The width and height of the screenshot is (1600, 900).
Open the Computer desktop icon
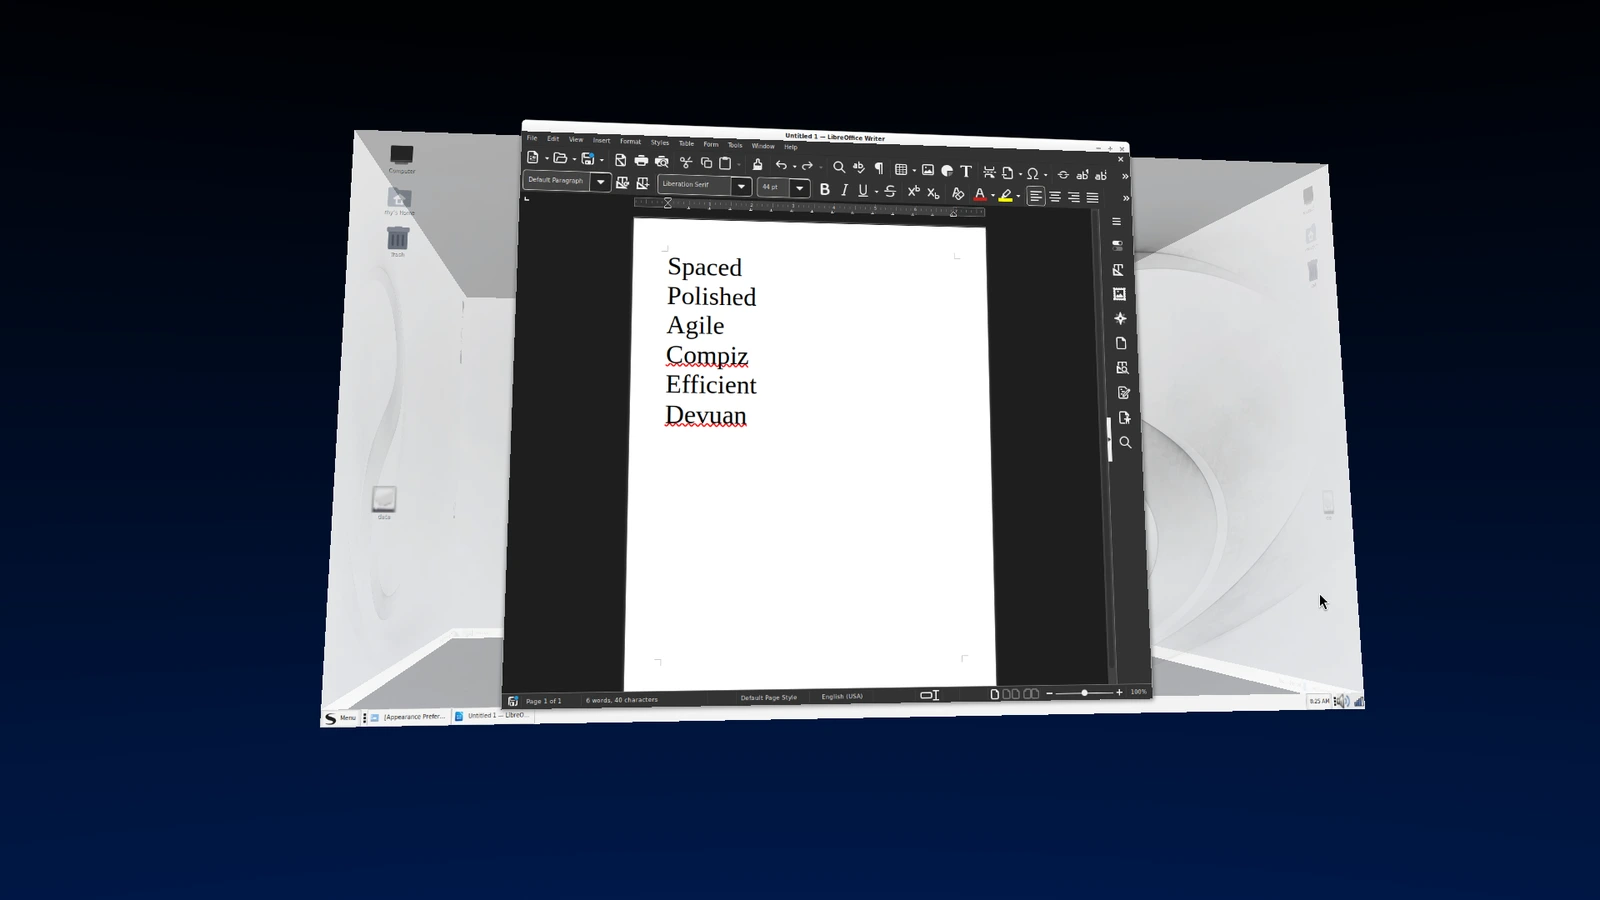pos(402,159)
